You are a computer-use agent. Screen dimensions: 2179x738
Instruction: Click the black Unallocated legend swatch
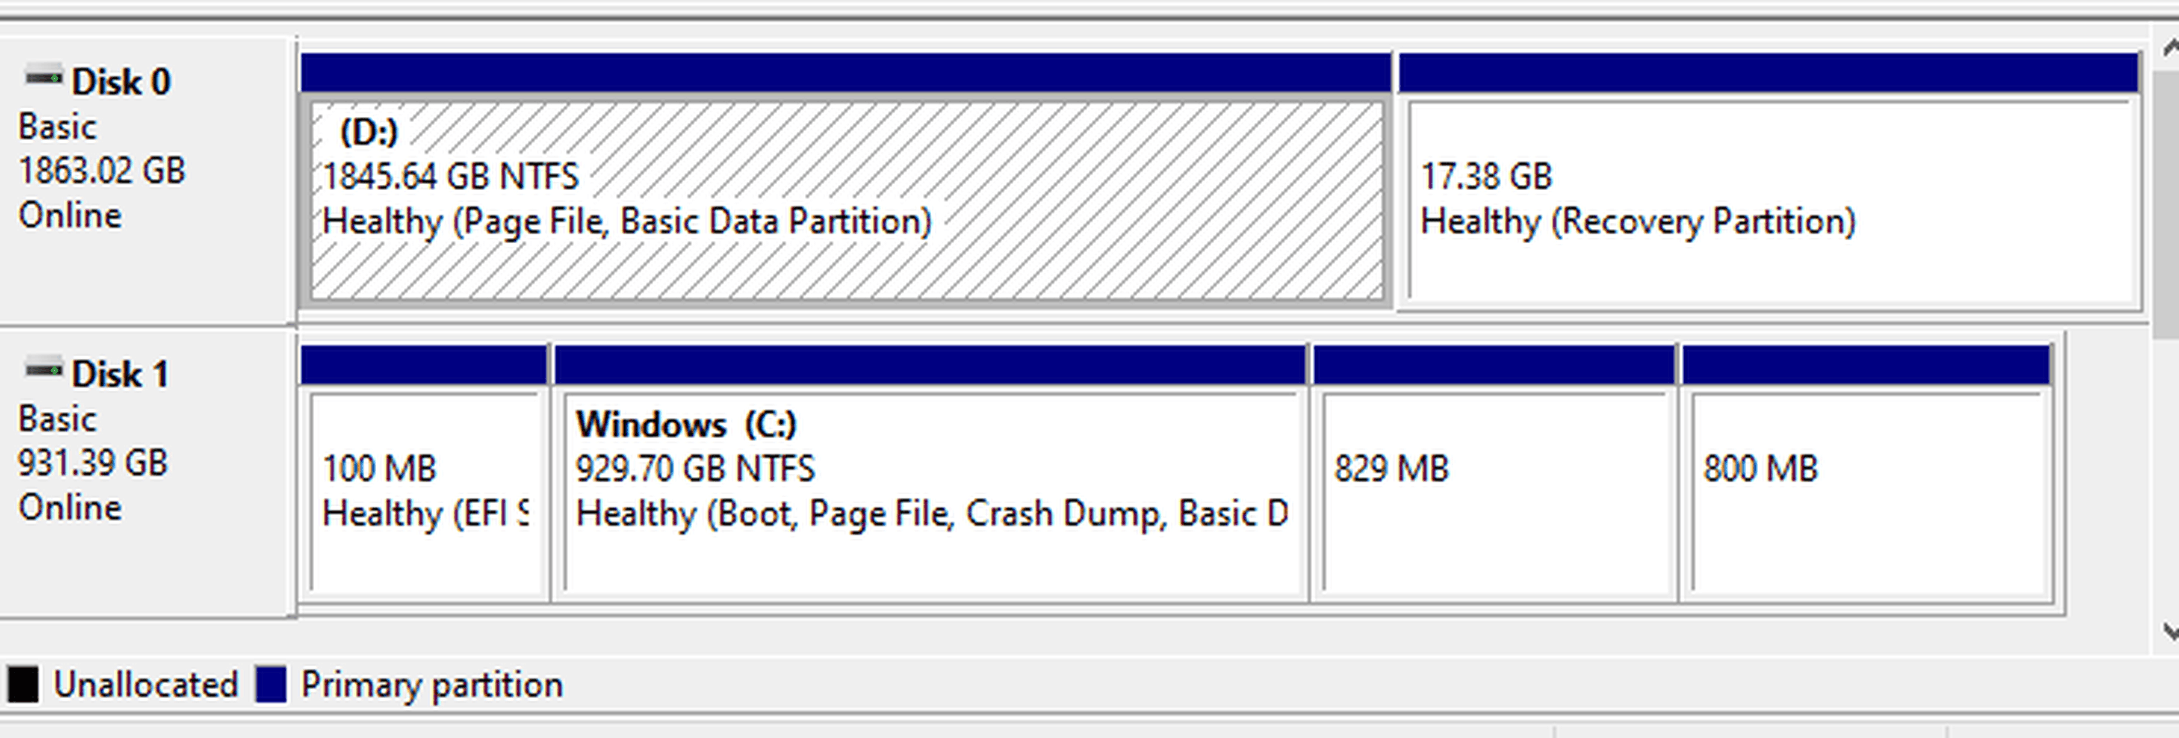(23, 685)
